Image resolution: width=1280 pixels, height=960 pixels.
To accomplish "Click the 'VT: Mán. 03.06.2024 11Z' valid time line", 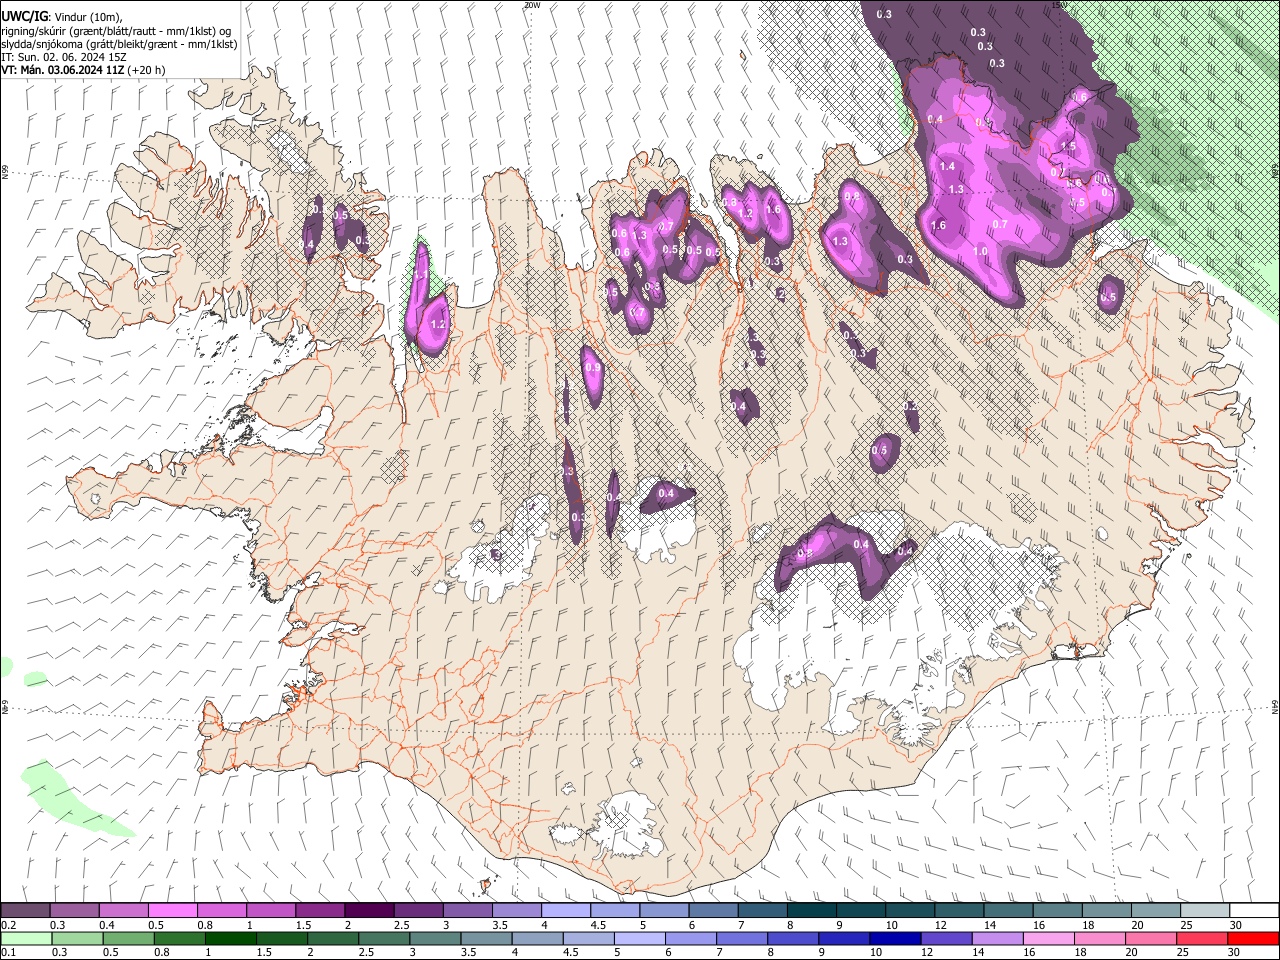I will tap(62, 70).
